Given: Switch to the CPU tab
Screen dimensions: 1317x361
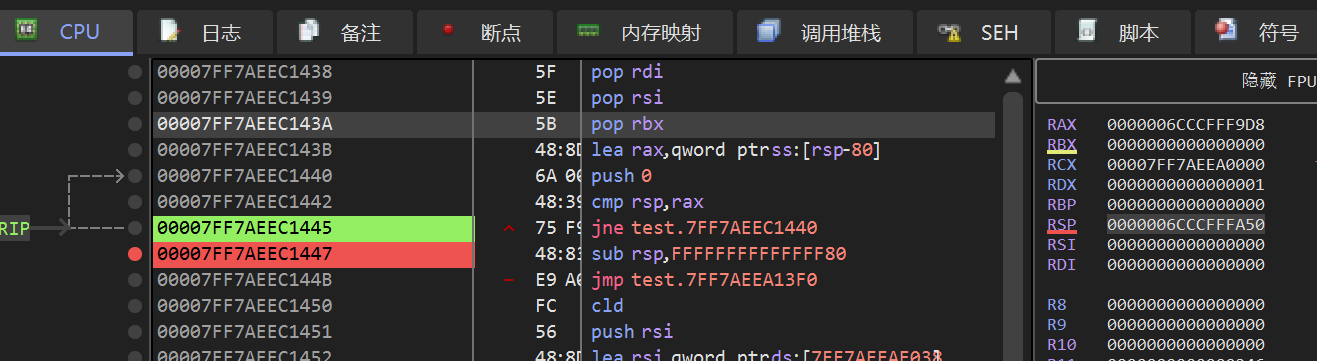Looking at the screenshot, I should (66, 32).
